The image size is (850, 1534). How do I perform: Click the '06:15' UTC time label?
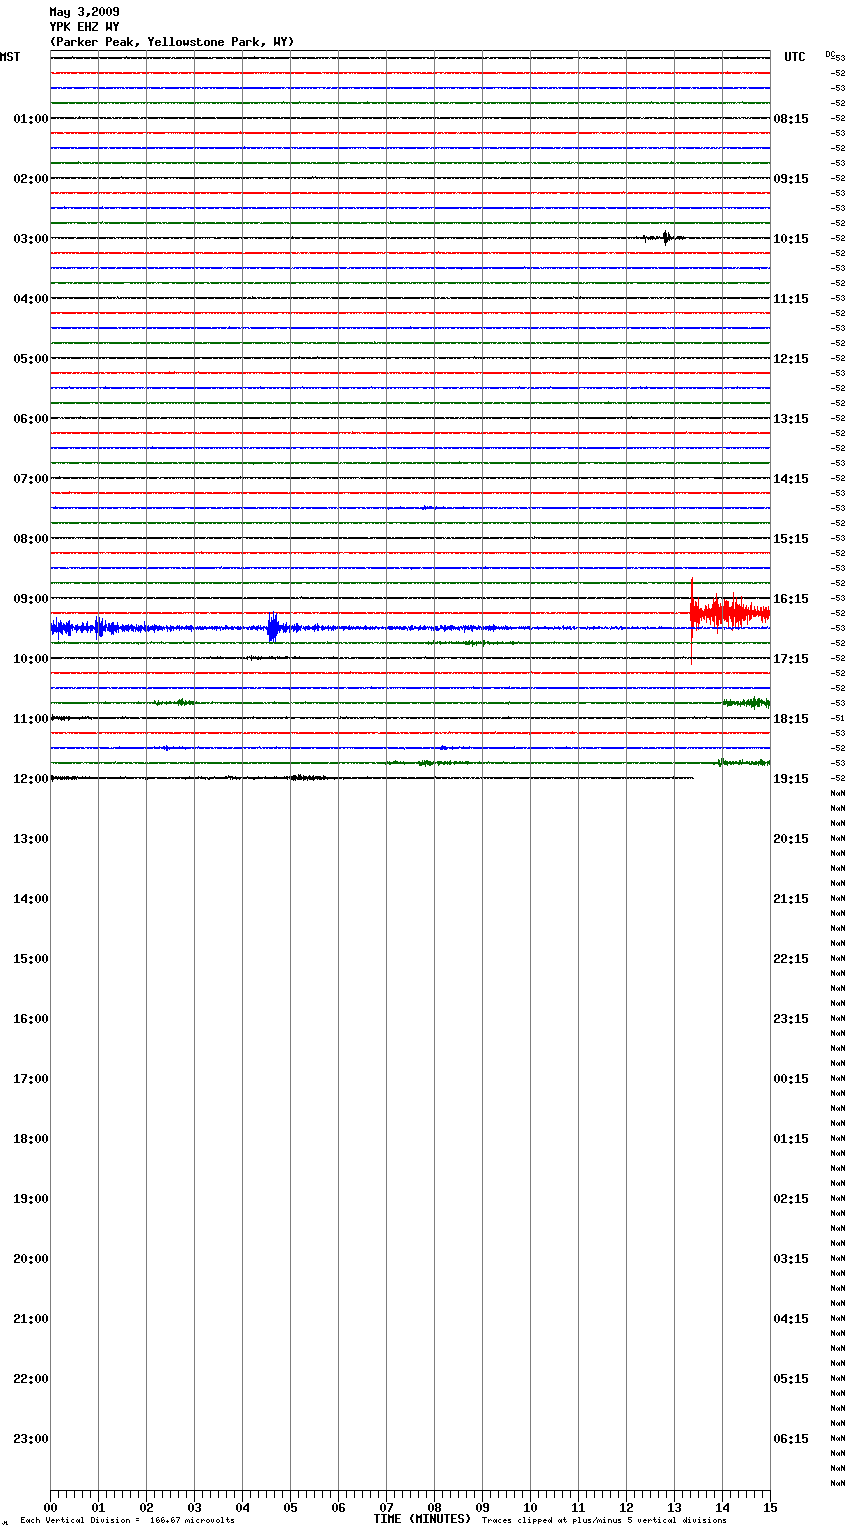coord(791,1439)
